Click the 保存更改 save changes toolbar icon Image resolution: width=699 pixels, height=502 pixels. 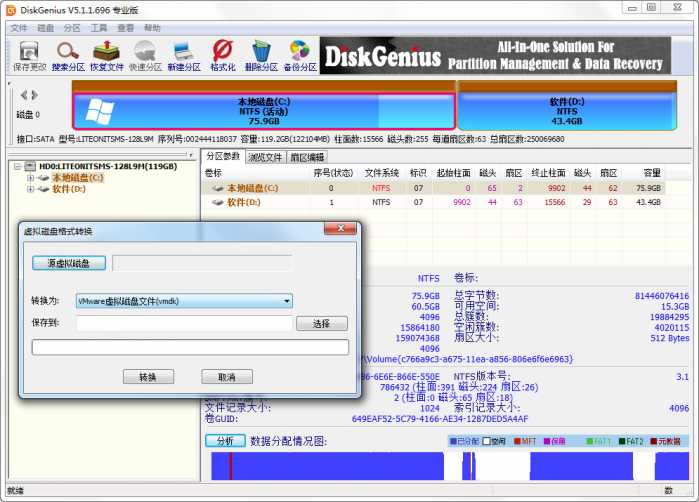pos(29,56)
